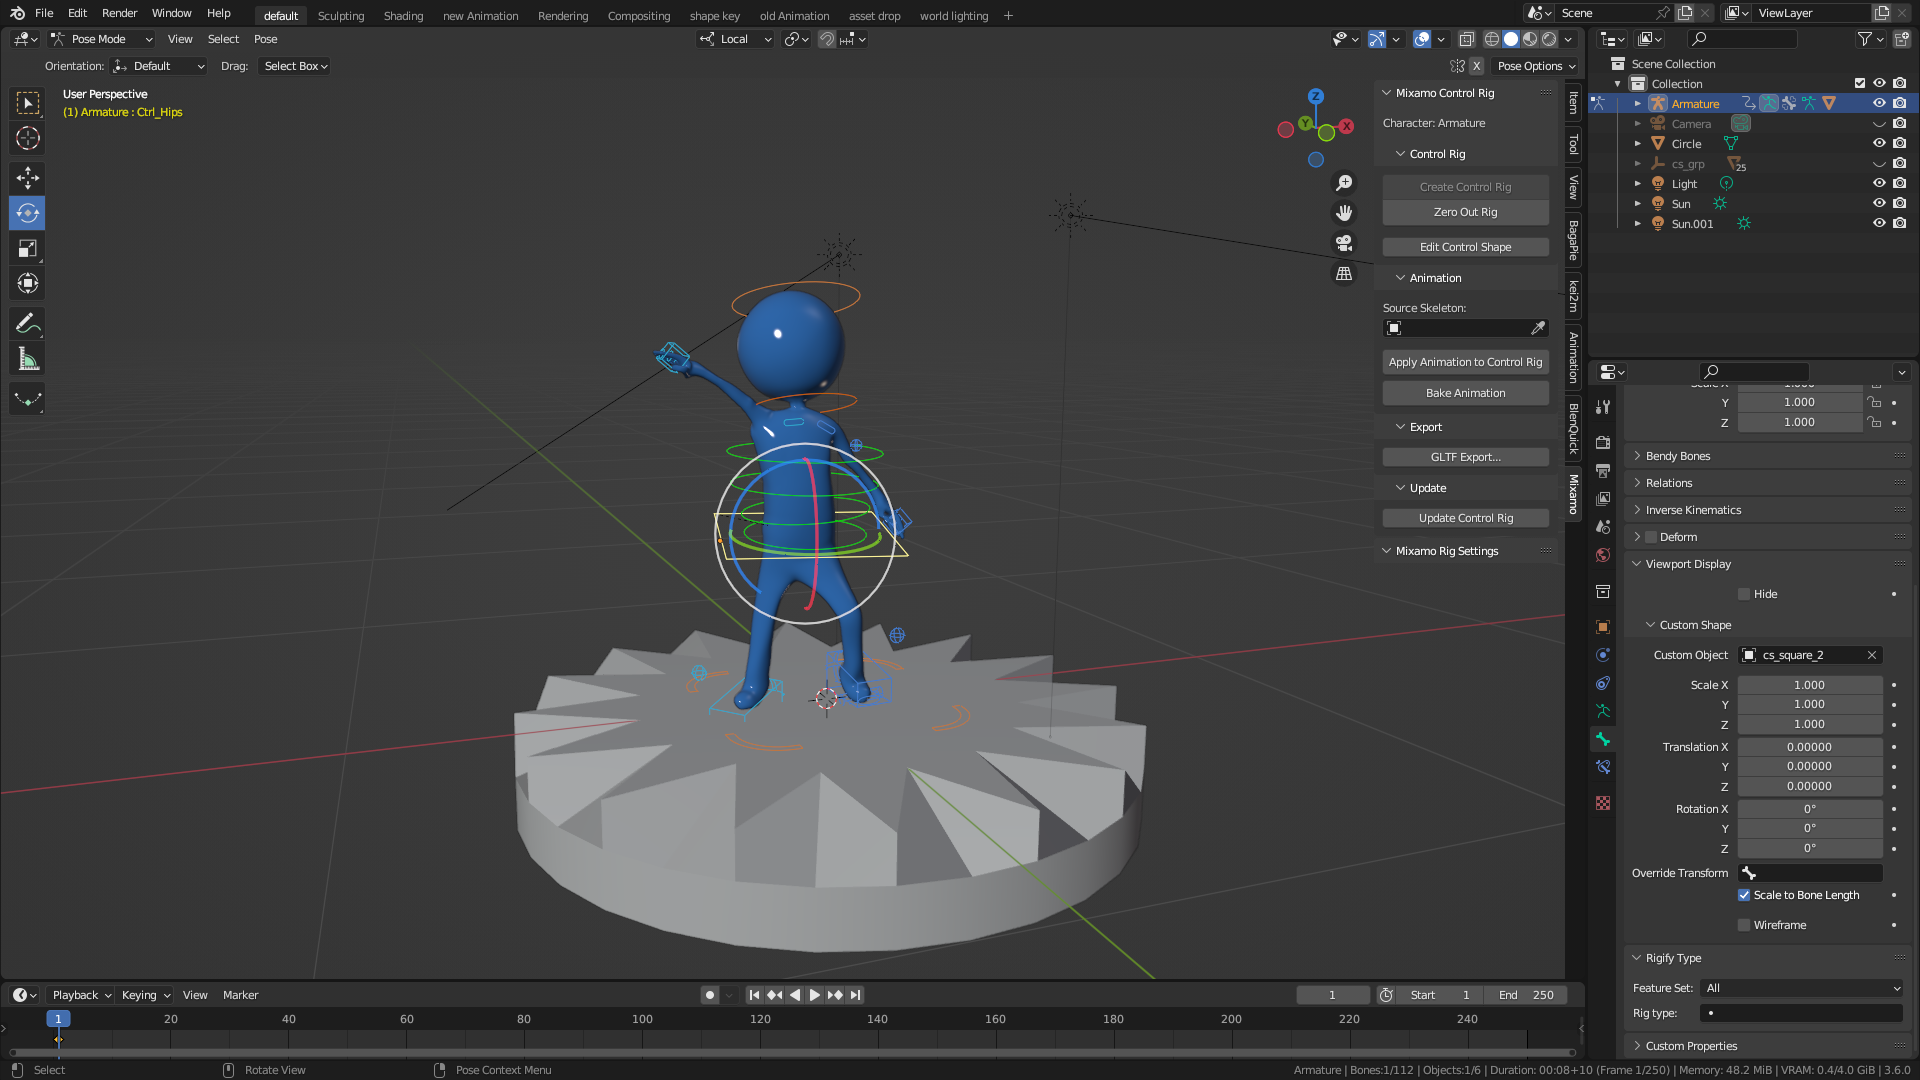Open the Rendering workspace tab
1920x1080 pixels.
563,16
